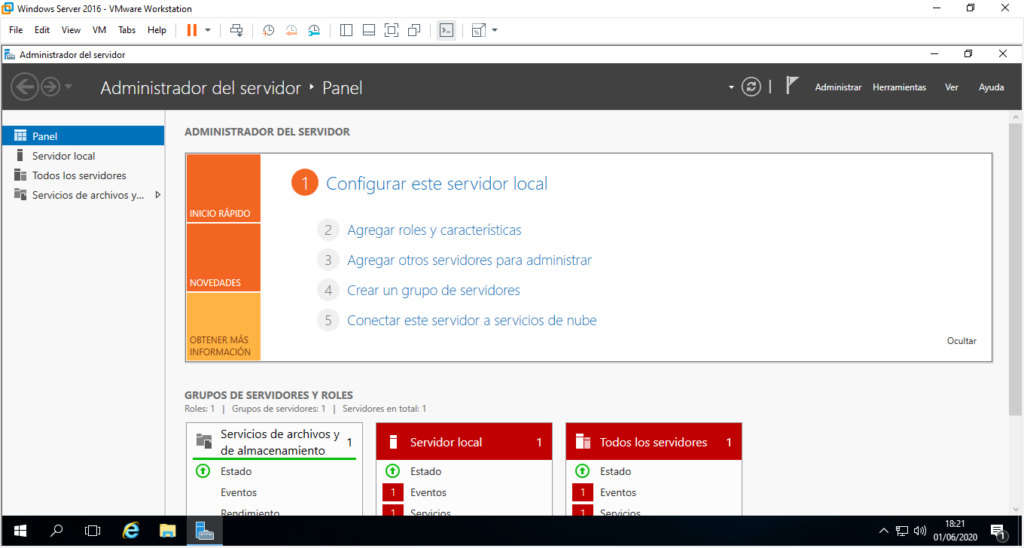
Task: Click the red Todos los servidores tile header
Action: [x=653, y=442]
